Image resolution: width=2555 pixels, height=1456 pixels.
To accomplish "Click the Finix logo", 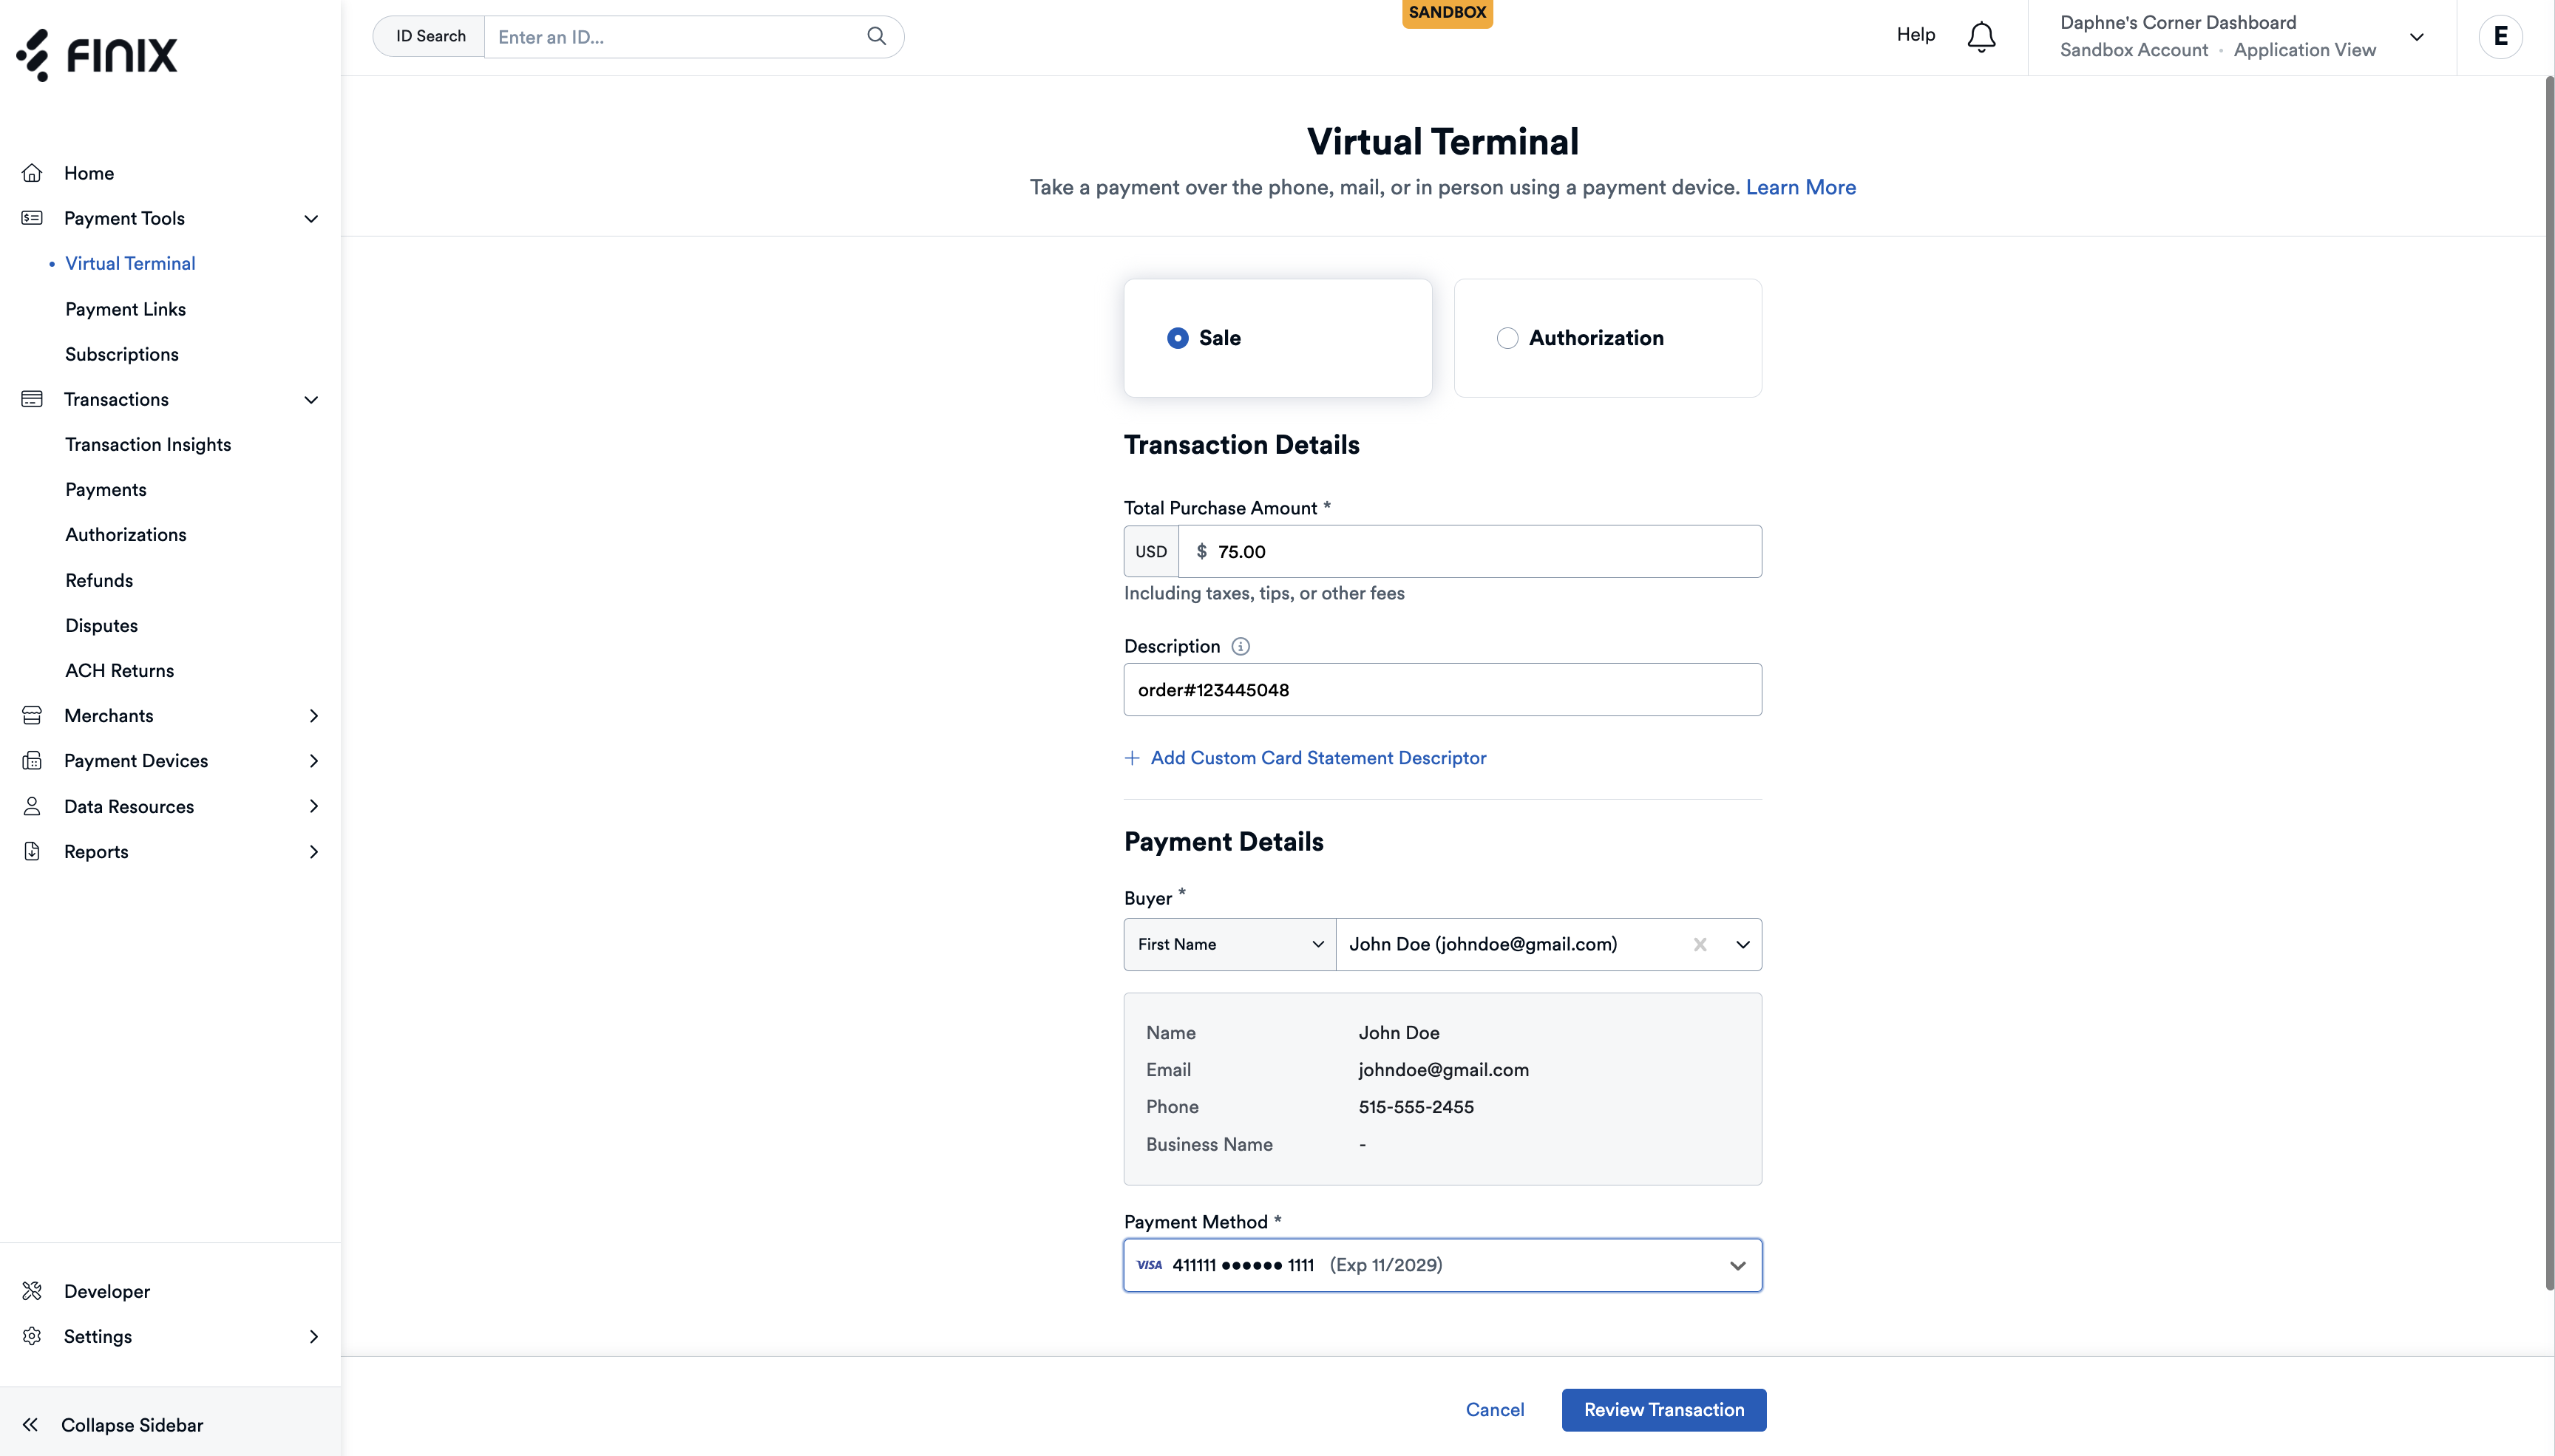I will [x=97, y=56].
